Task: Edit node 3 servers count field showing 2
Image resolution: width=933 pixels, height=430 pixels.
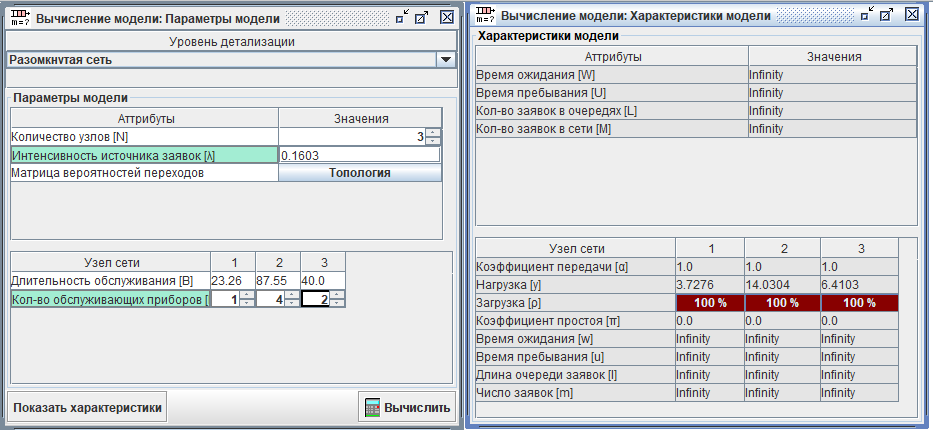Action: pos(316,300)
